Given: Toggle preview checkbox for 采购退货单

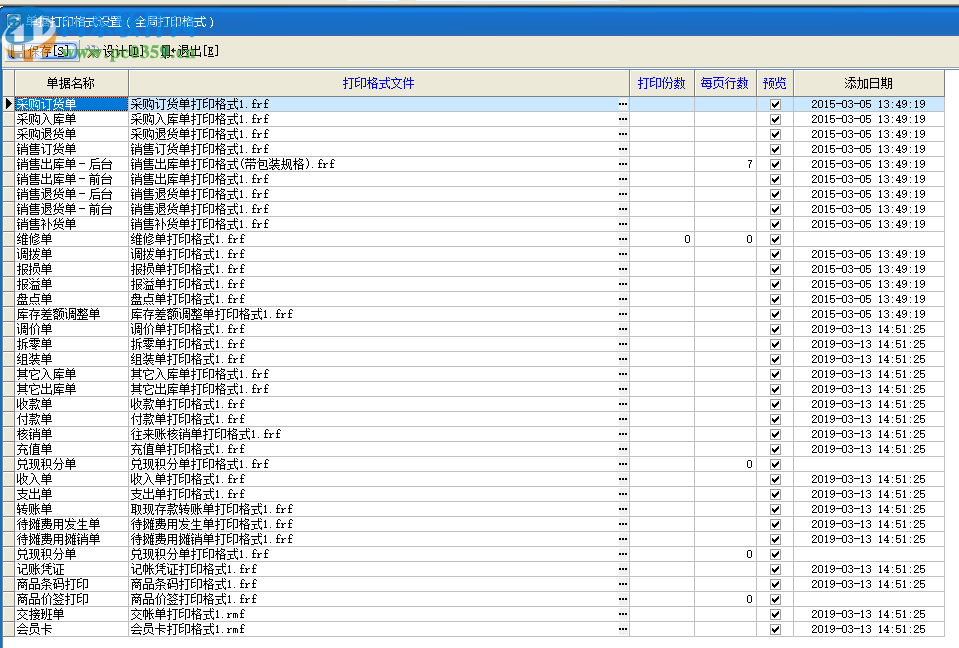Looking at the screenshot, I should coord(775,134).
